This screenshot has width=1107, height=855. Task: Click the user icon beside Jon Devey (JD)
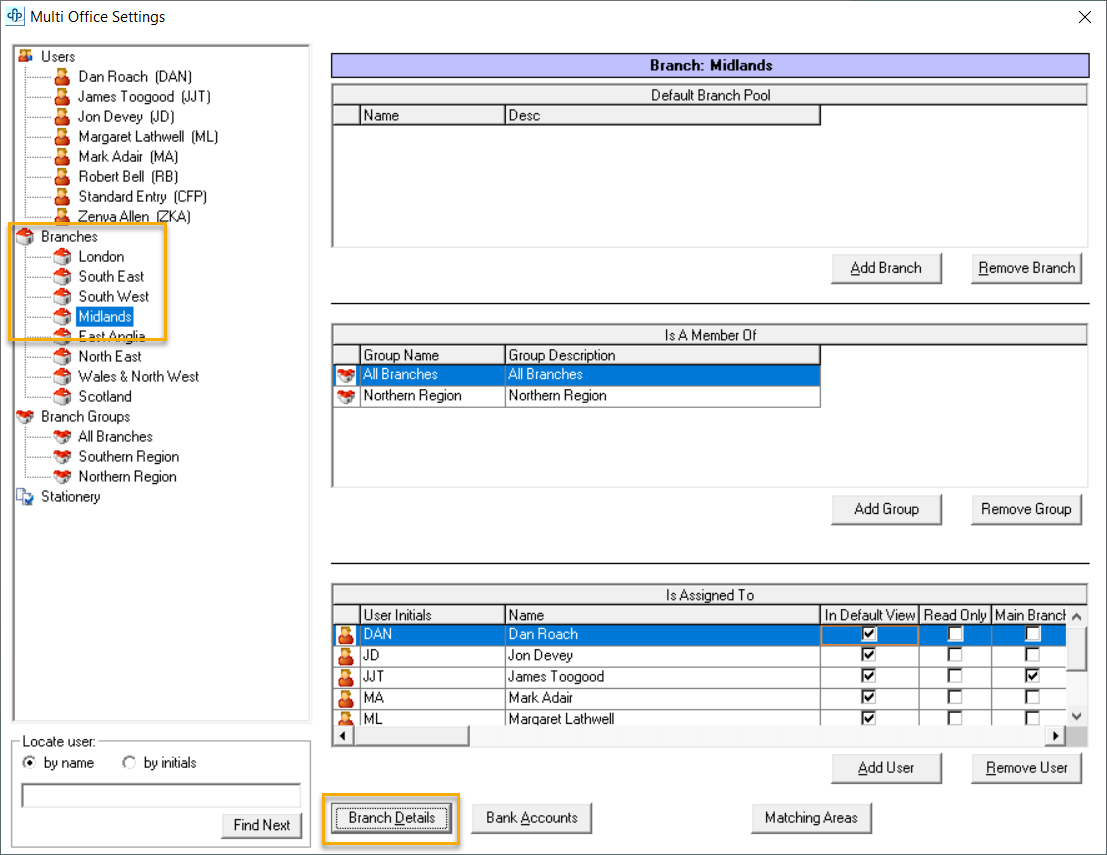coord(62,116)
